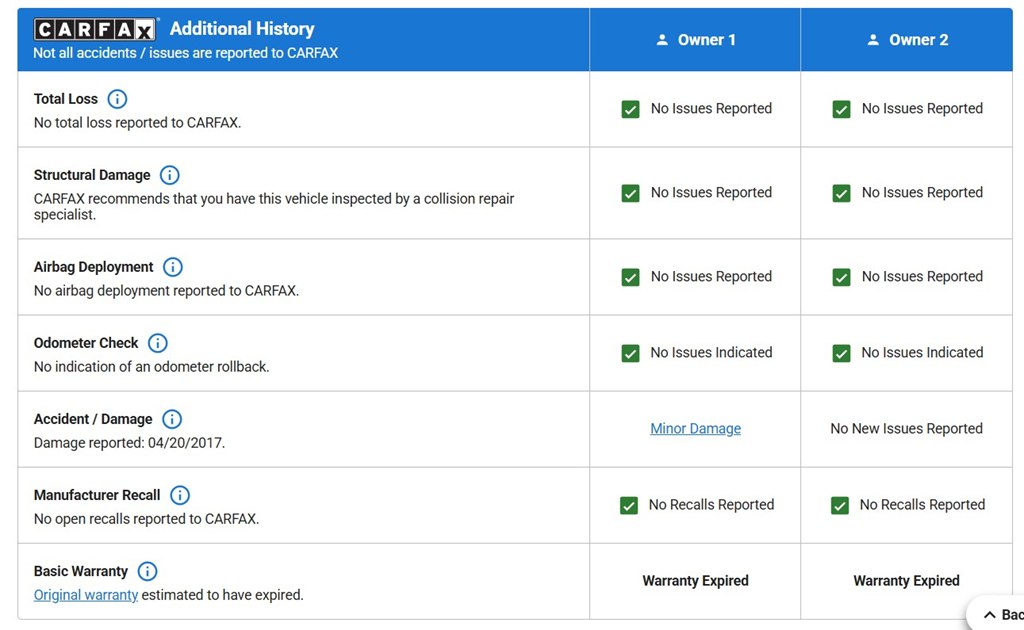1024x630 pixels.
Task: View the Accident / Damage info icon
Action: coord(172,419)
